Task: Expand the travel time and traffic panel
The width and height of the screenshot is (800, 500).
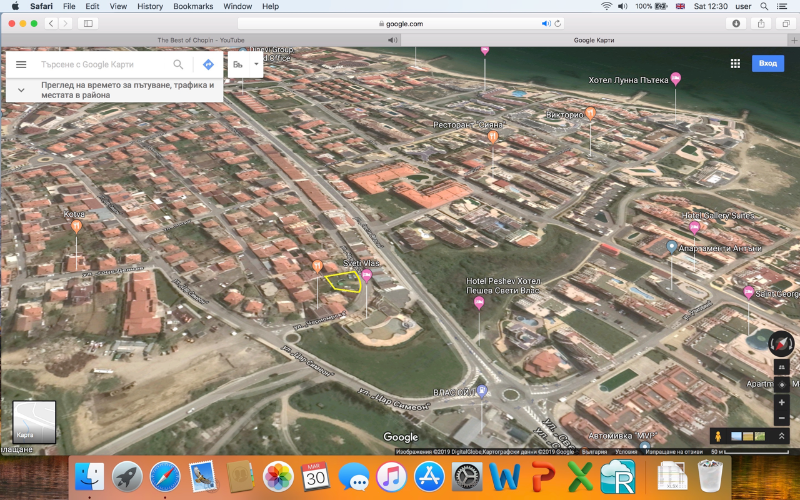Action: pos(21,91)
